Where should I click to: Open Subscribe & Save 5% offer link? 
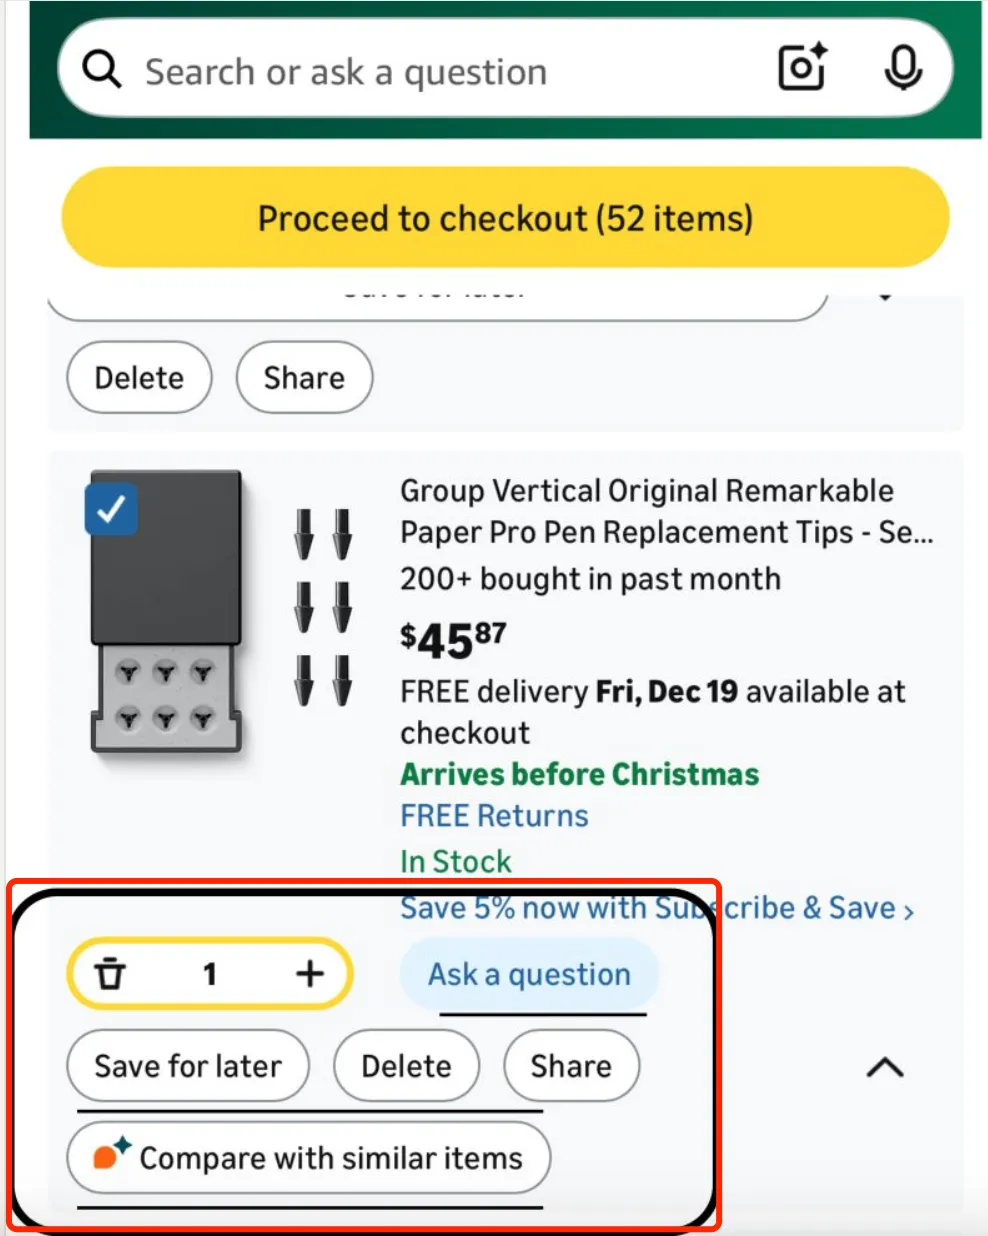pyautogui.click(x=656, y=908)
